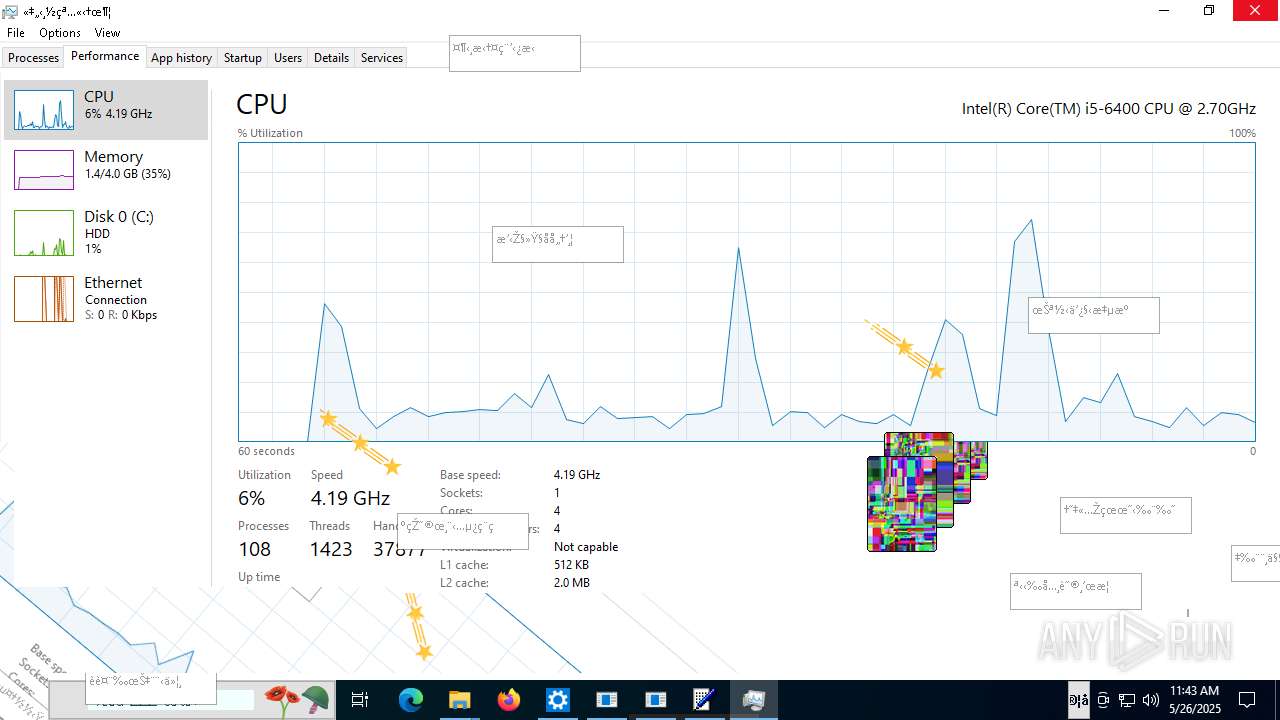Select Ethernet in the performance sidebar

point(106,298)
